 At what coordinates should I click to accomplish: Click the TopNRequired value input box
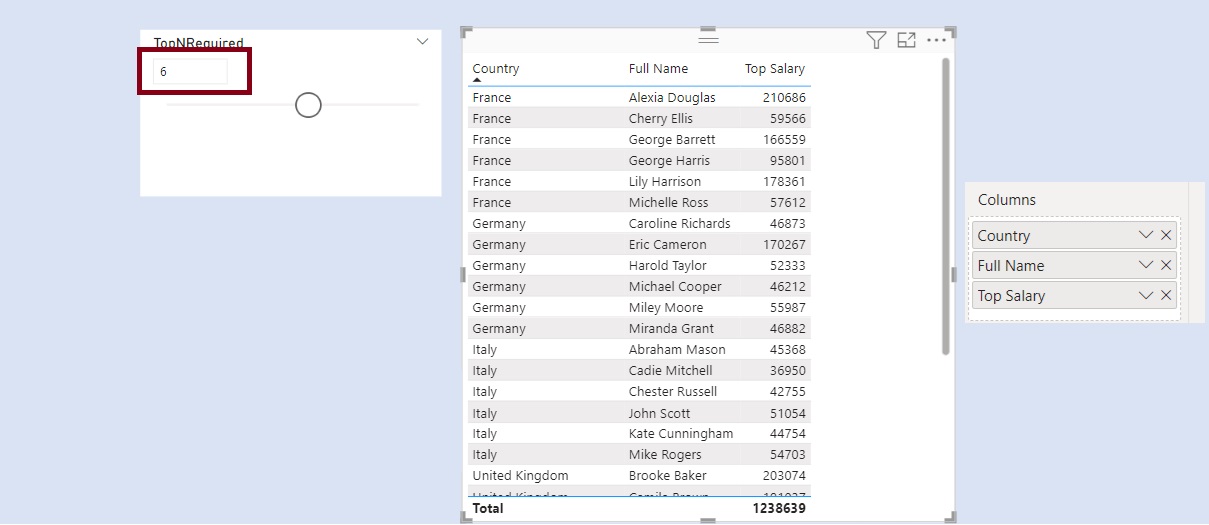point(190,72)
